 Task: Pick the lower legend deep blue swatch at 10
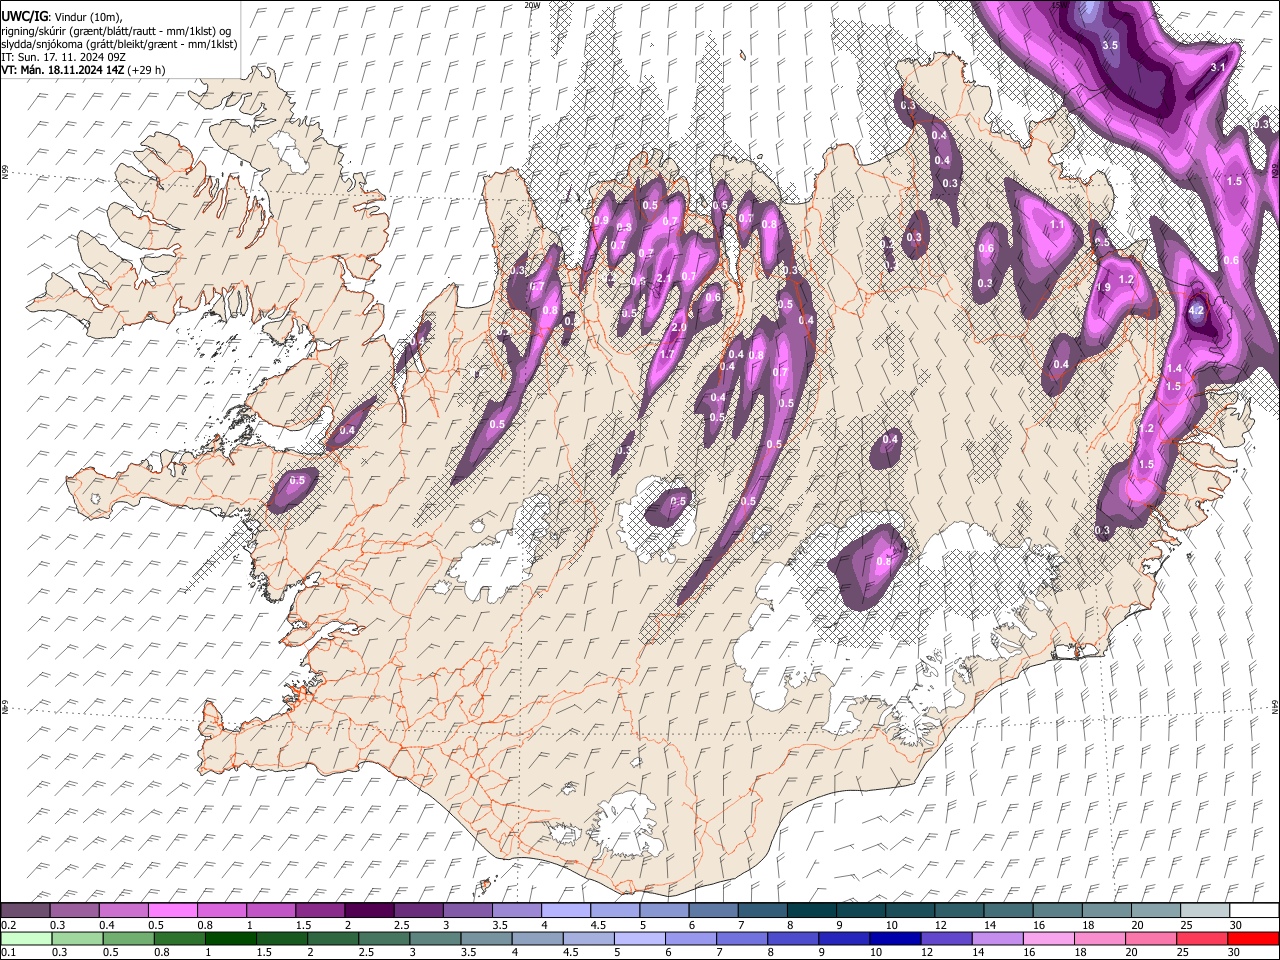(893, 938)
